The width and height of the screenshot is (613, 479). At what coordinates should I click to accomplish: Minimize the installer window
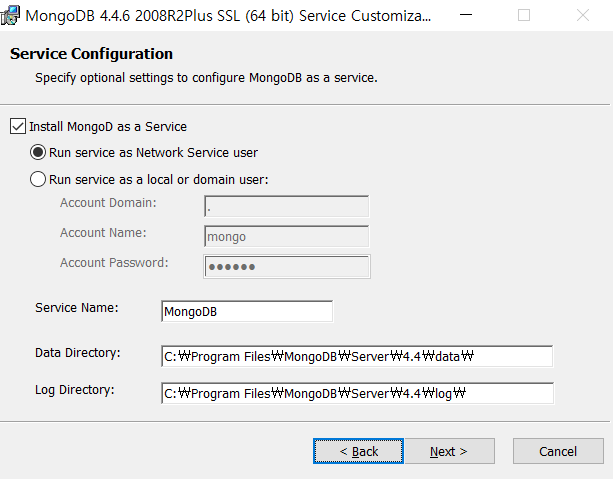(466, 15)
